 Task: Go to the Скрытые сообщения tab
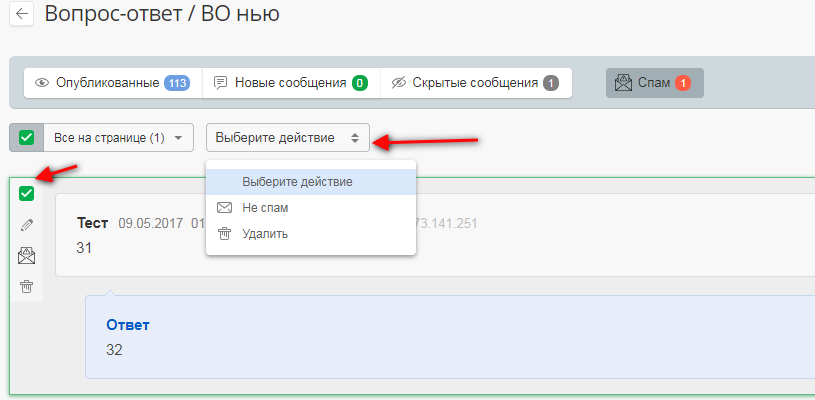pos(475,83)
